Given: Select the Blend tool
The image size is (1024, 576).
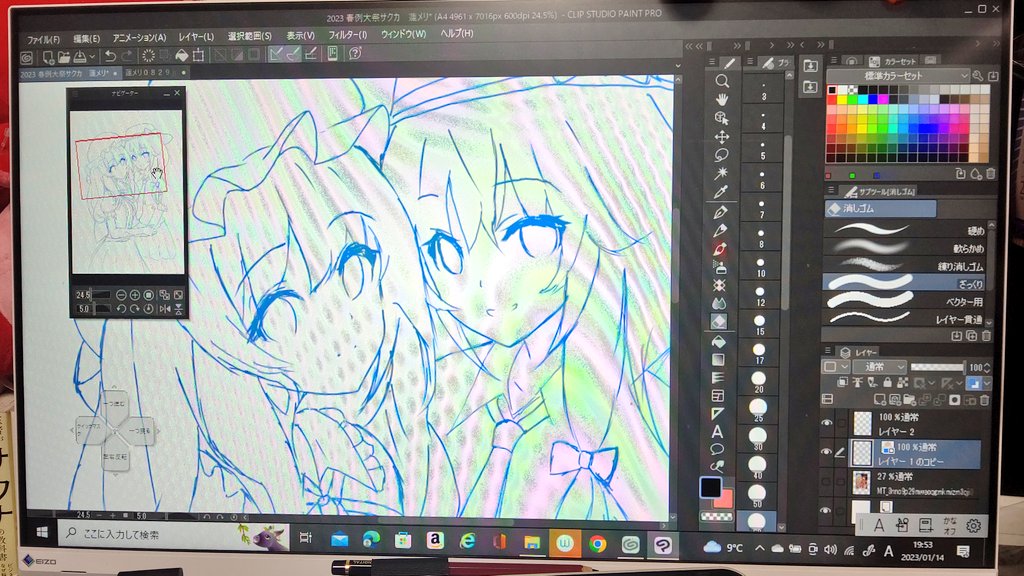Looking at the screenshot, I should point(719,304).
